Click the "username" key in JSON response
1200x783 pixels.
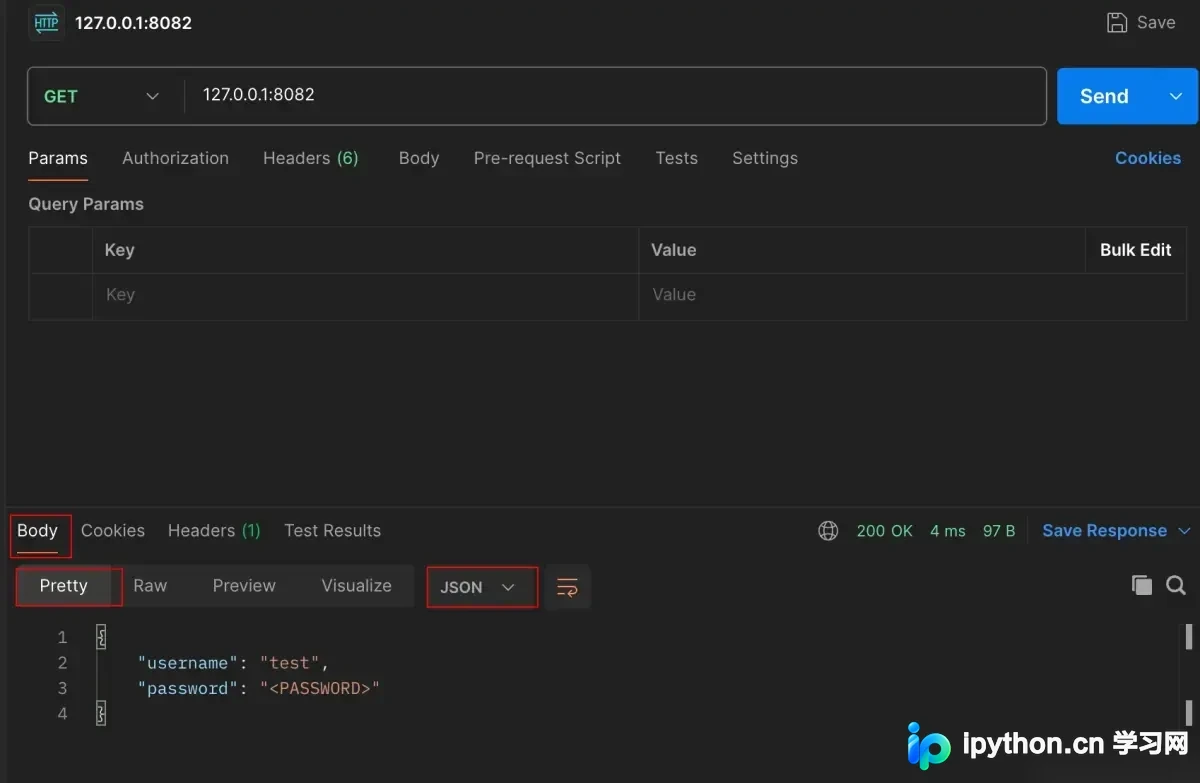(188, 663)
